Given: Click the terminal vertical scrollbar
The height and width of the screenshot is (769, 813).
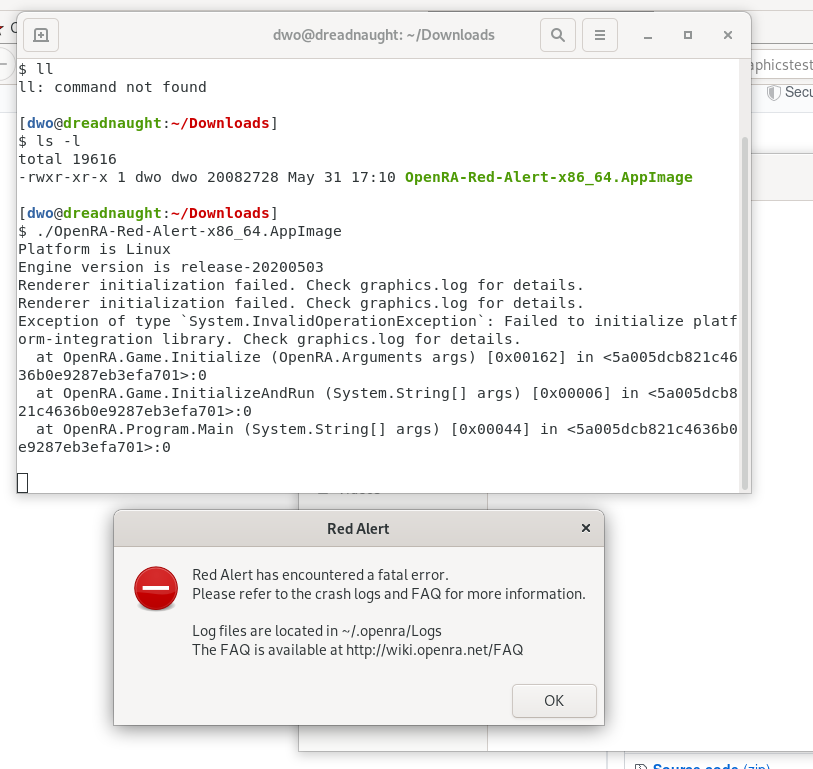Looking at the screenshot, I should [745, 314].
